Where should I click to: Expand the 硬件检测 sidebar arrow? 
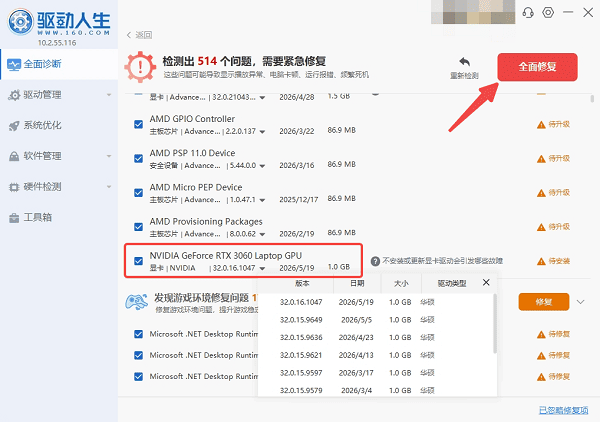point(109,187)
